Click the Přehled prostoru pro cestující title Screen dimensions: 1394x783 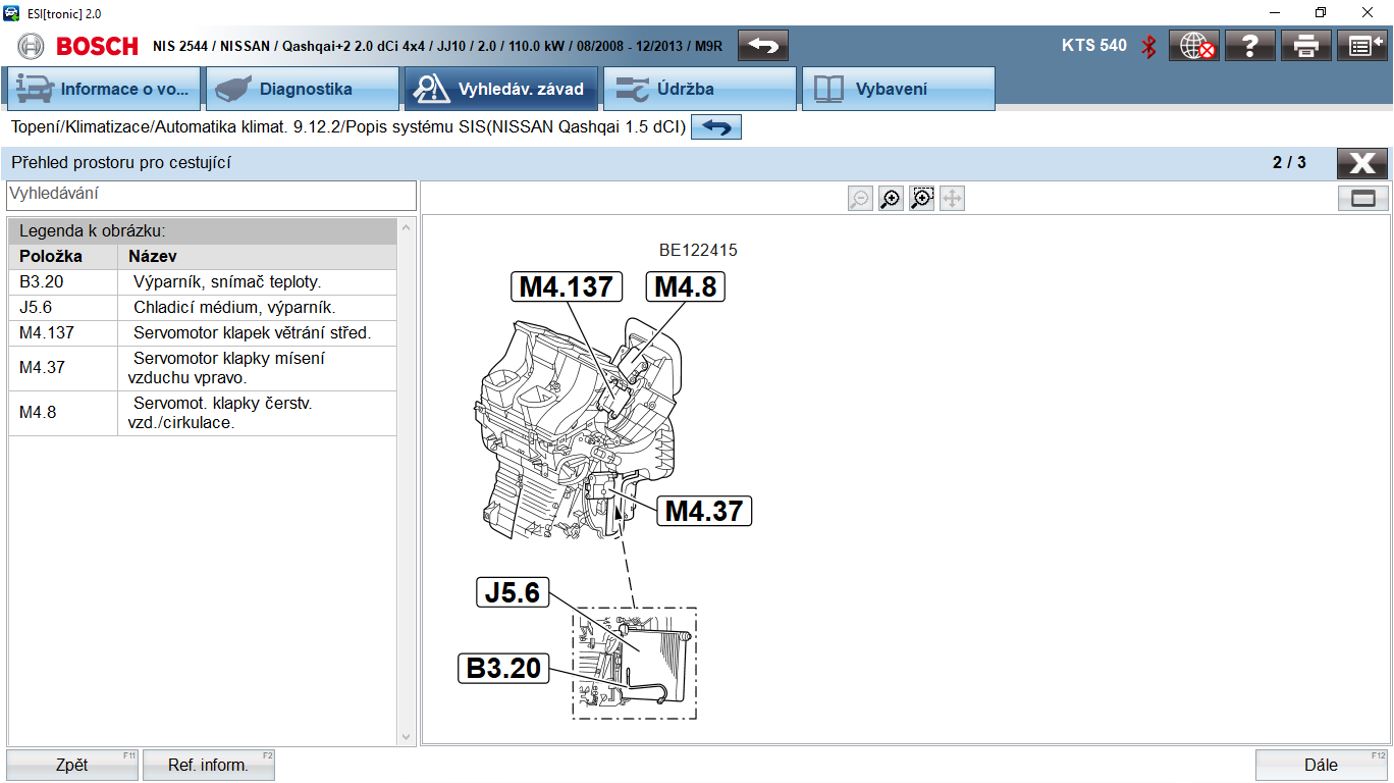click(121, 163)
